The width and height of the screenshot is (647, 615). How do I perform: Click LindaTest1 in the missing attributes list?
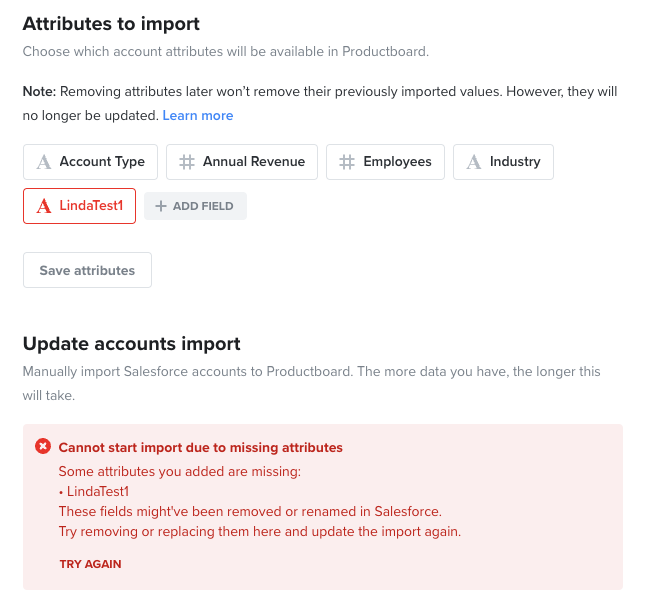coord(98,491)
